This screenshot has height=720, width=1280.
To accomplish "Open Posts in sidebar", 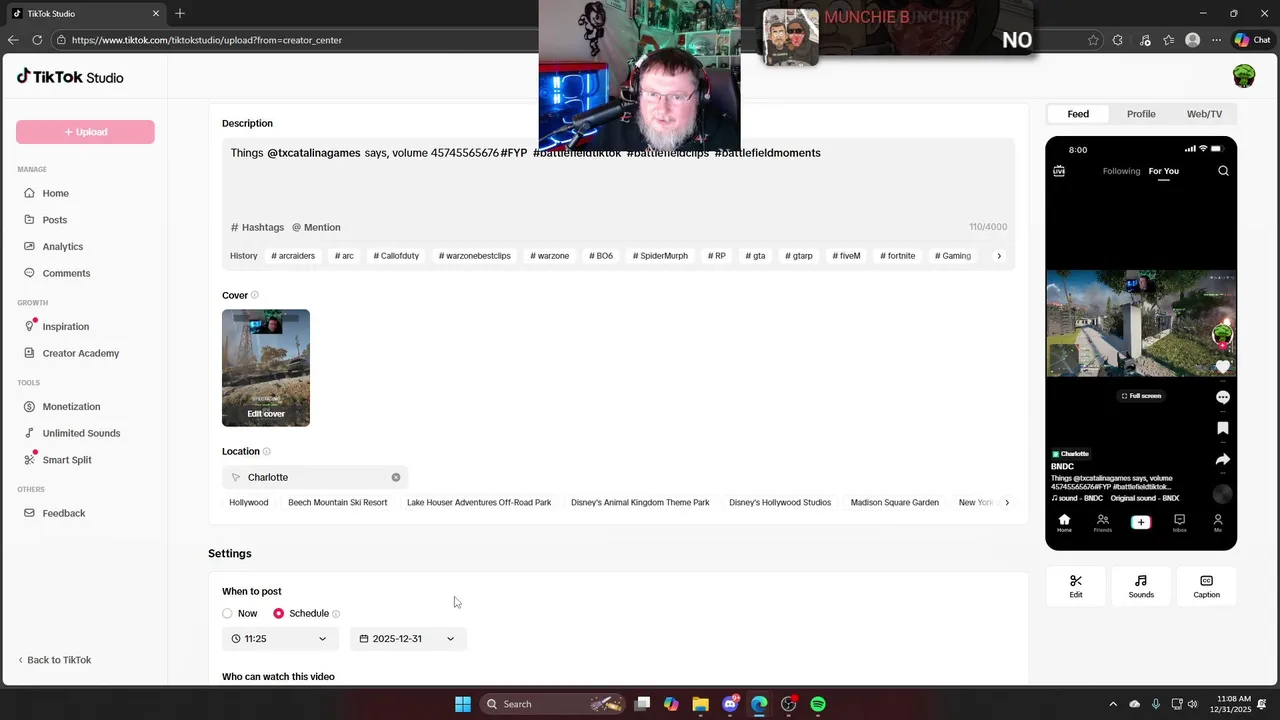I will tap(54, 220).
